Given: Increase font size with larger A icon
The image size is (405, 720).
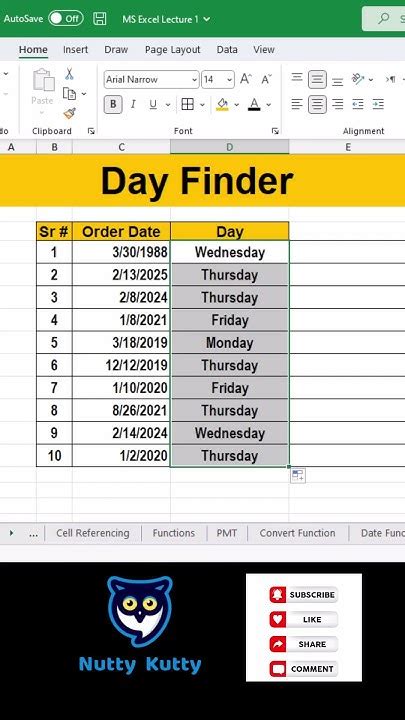Looking at the screenshot, I should [246, 79].
